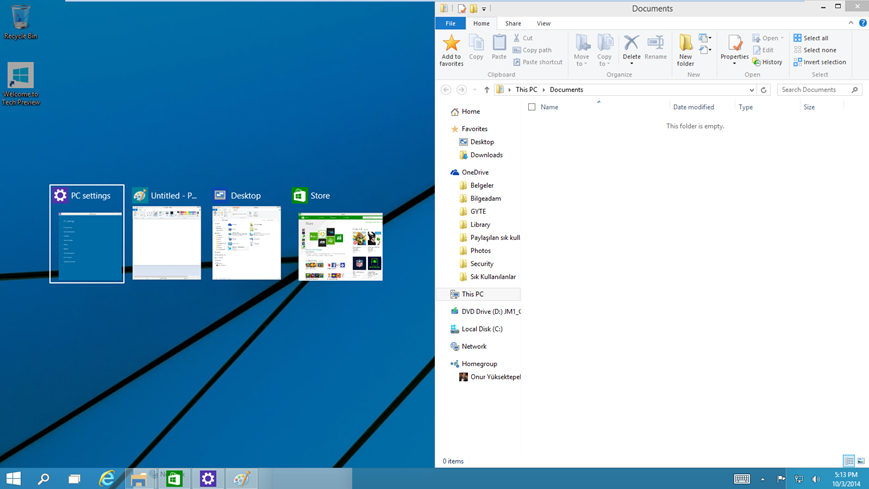The height and width of the screenshot is (489, 869).
Task: Select Bilgeadam folder under OneDrive
Action: coord(480,198)
